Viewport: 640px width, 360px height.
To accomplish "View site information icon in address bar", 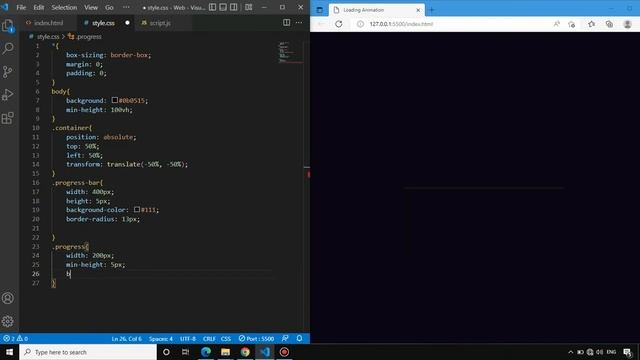I will point(360,24).
